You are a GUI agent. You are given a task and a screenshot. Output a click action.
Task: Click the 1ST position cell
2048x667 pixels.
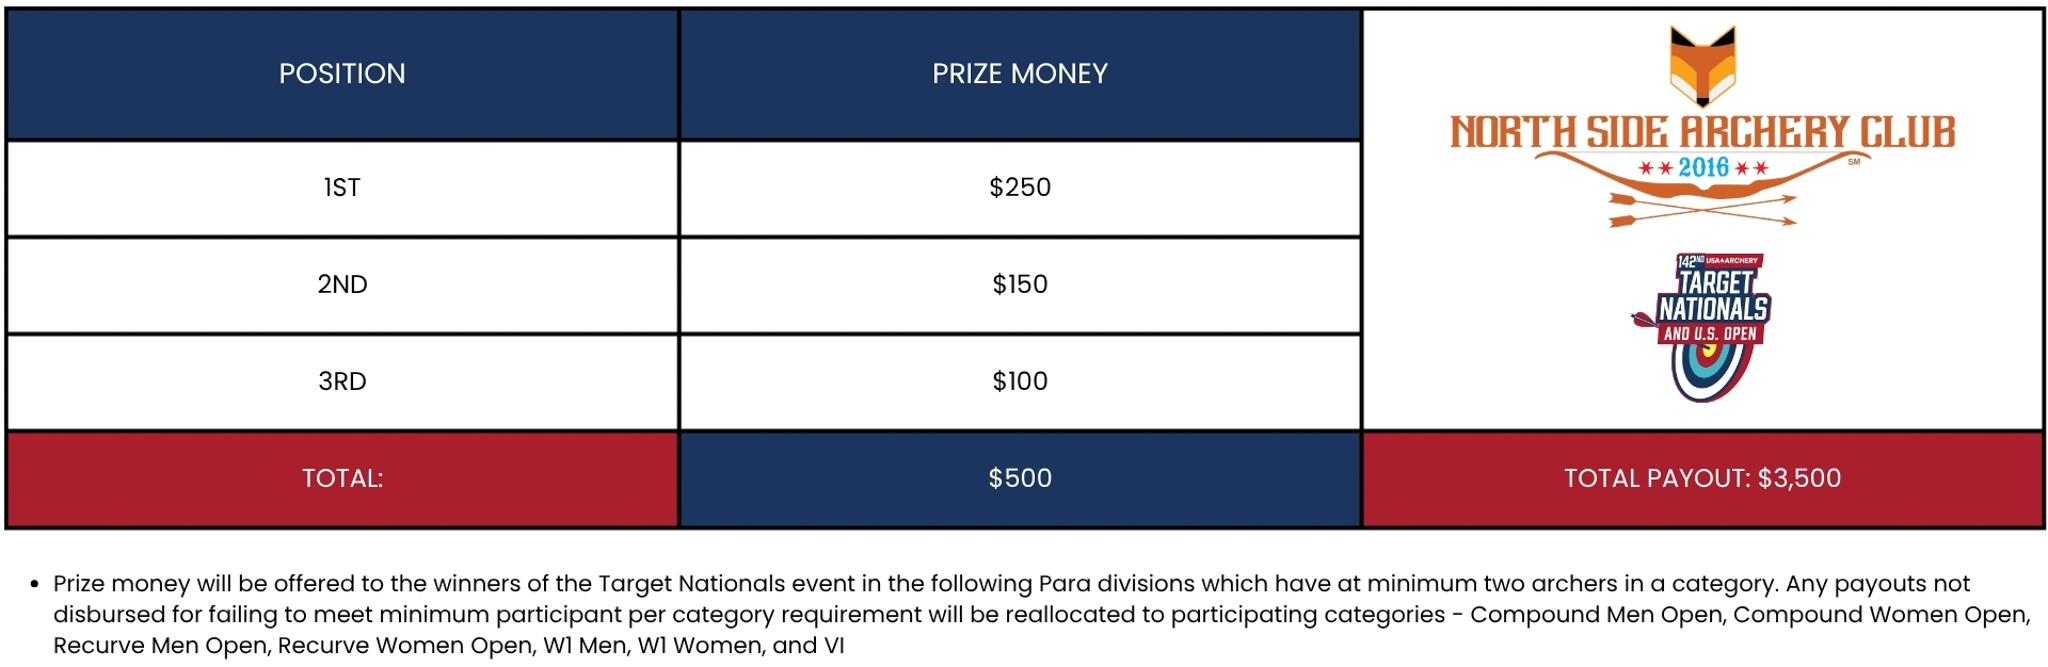(342, 188)
